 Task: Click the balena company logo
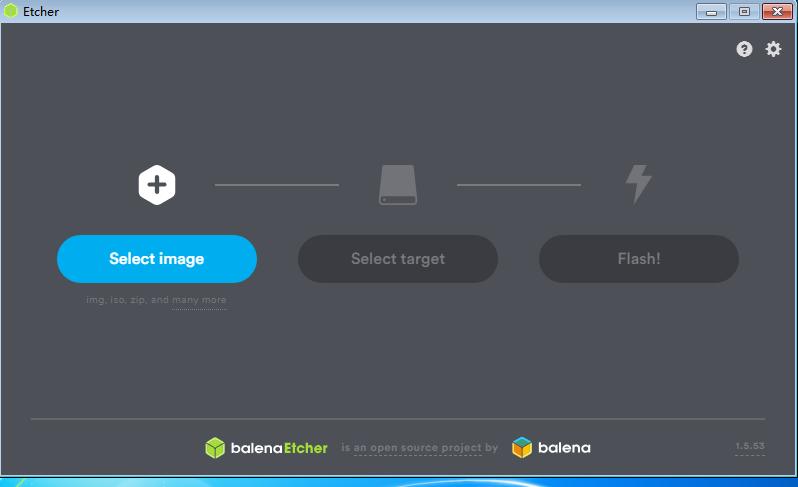pos(551,448)
